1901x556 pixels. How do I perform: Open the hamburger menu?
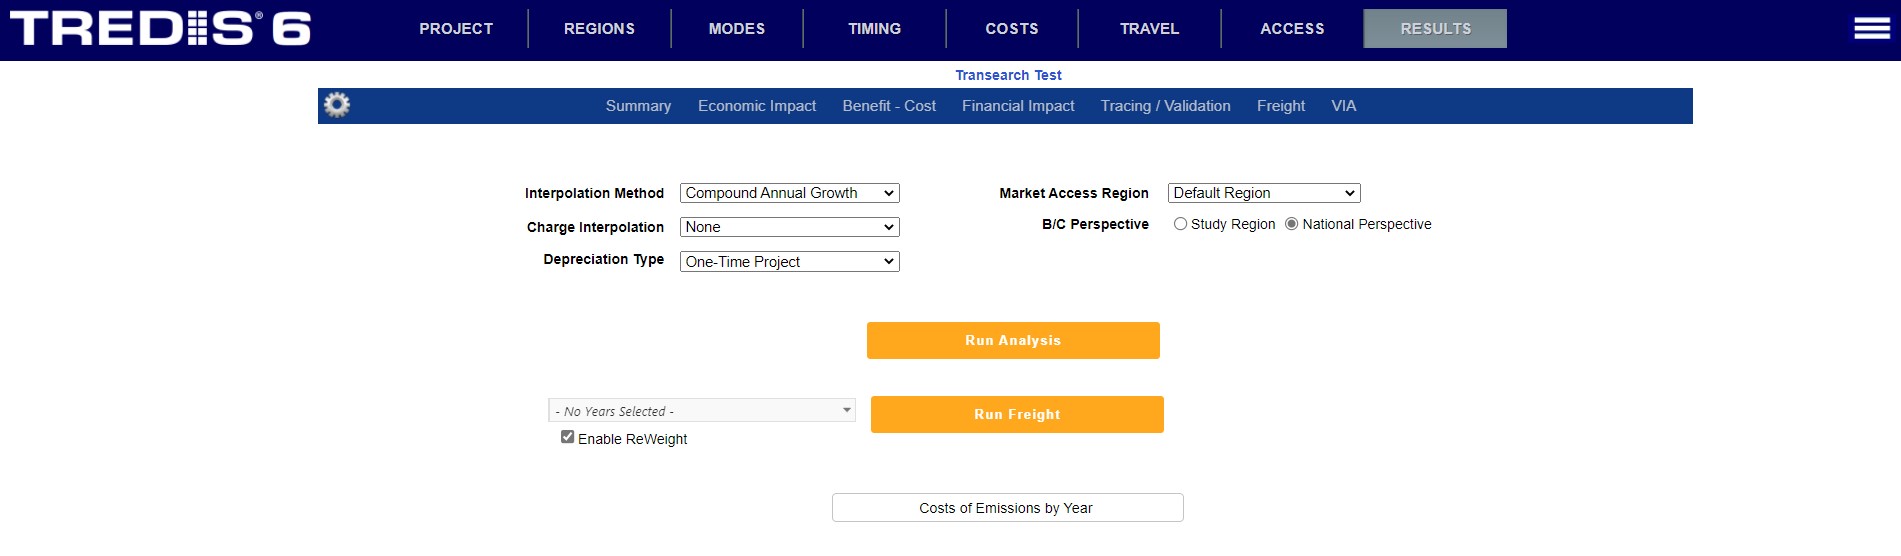click(x=1871, y=29)
